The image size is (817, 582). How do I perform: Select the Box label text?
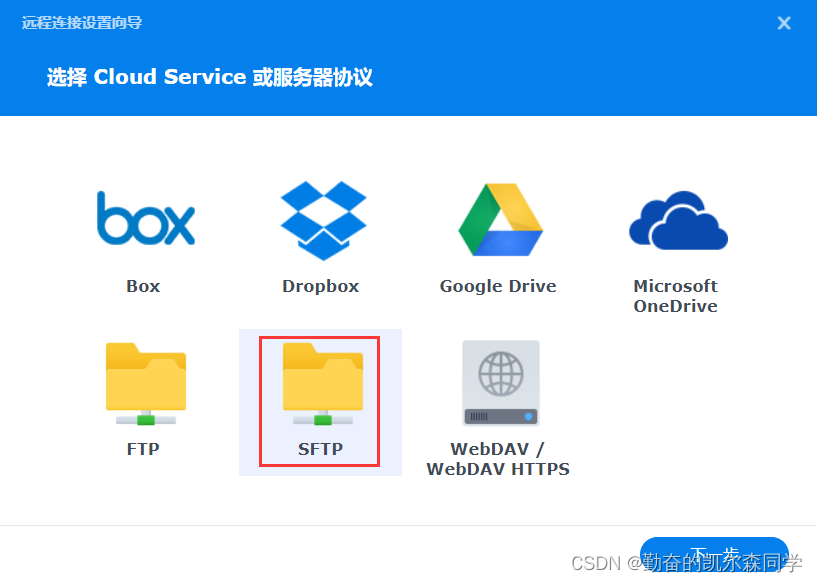click(143, 285)
